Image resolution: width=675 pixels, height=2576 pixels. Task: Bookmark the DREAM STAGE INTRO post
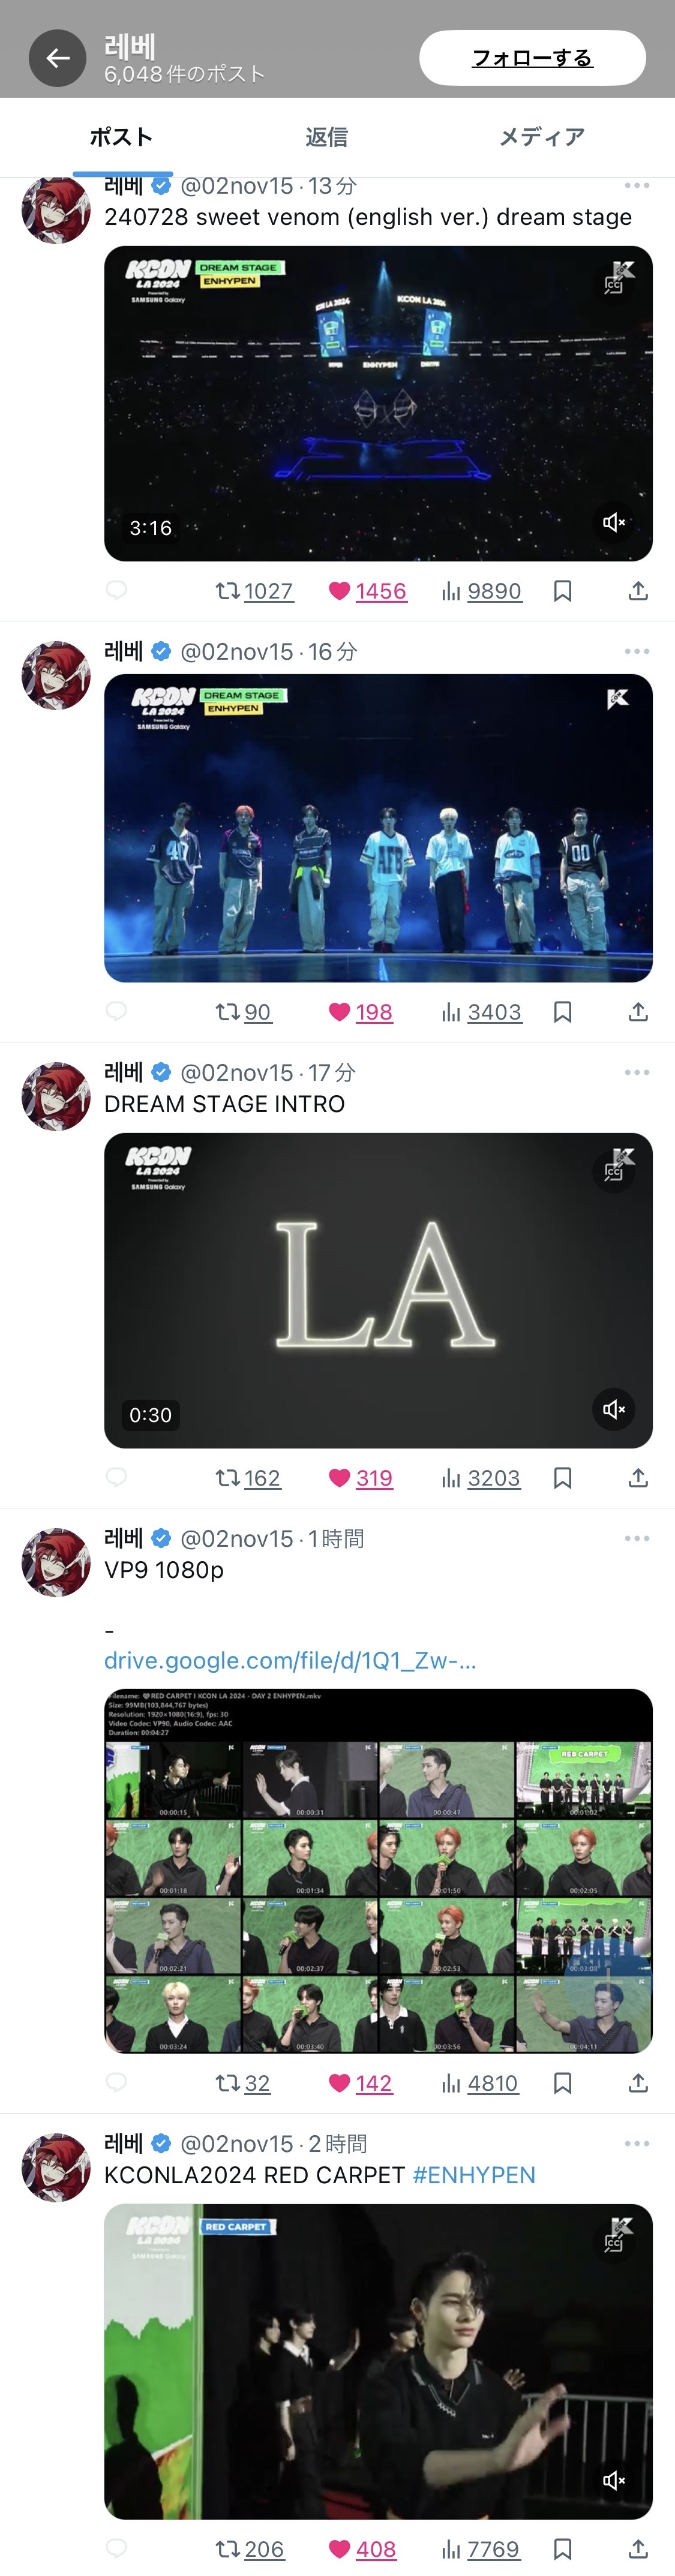563,1478
